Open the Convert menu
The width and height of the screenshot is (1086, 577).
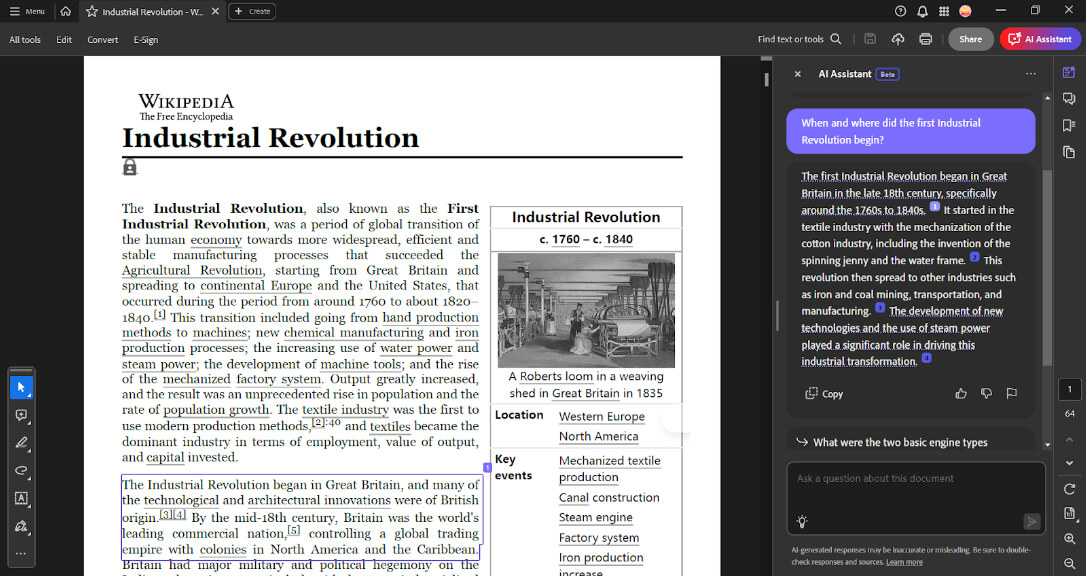click(103, 39)
